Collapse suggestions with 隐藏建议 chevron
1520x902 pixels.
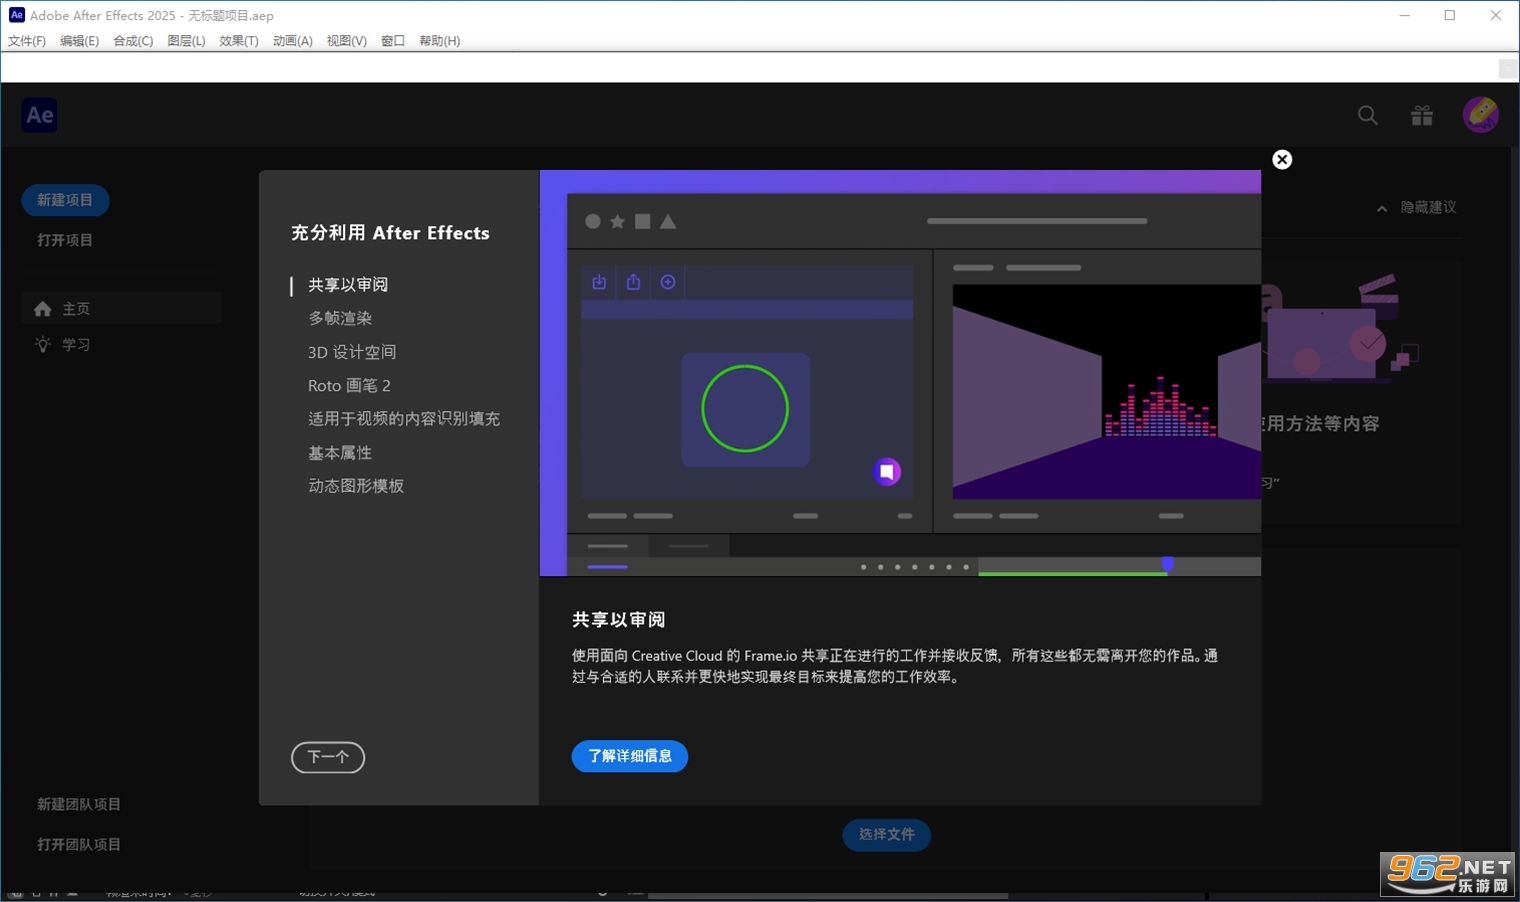click(1382, 208)
